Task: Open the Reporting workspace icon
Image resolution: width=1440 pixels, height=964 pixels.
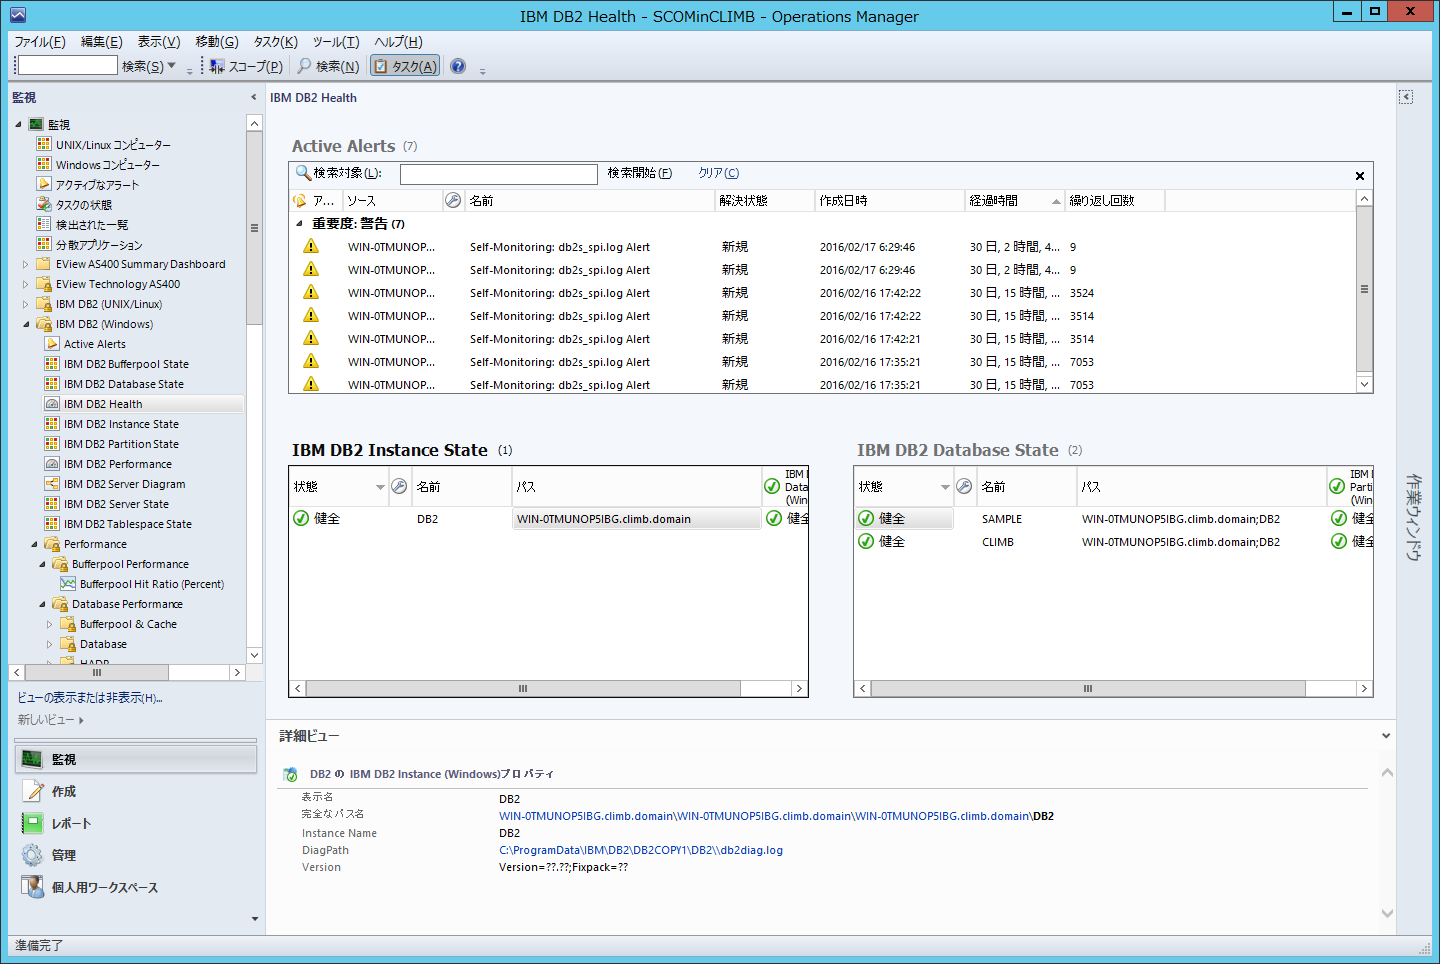Action: (33, 823)
